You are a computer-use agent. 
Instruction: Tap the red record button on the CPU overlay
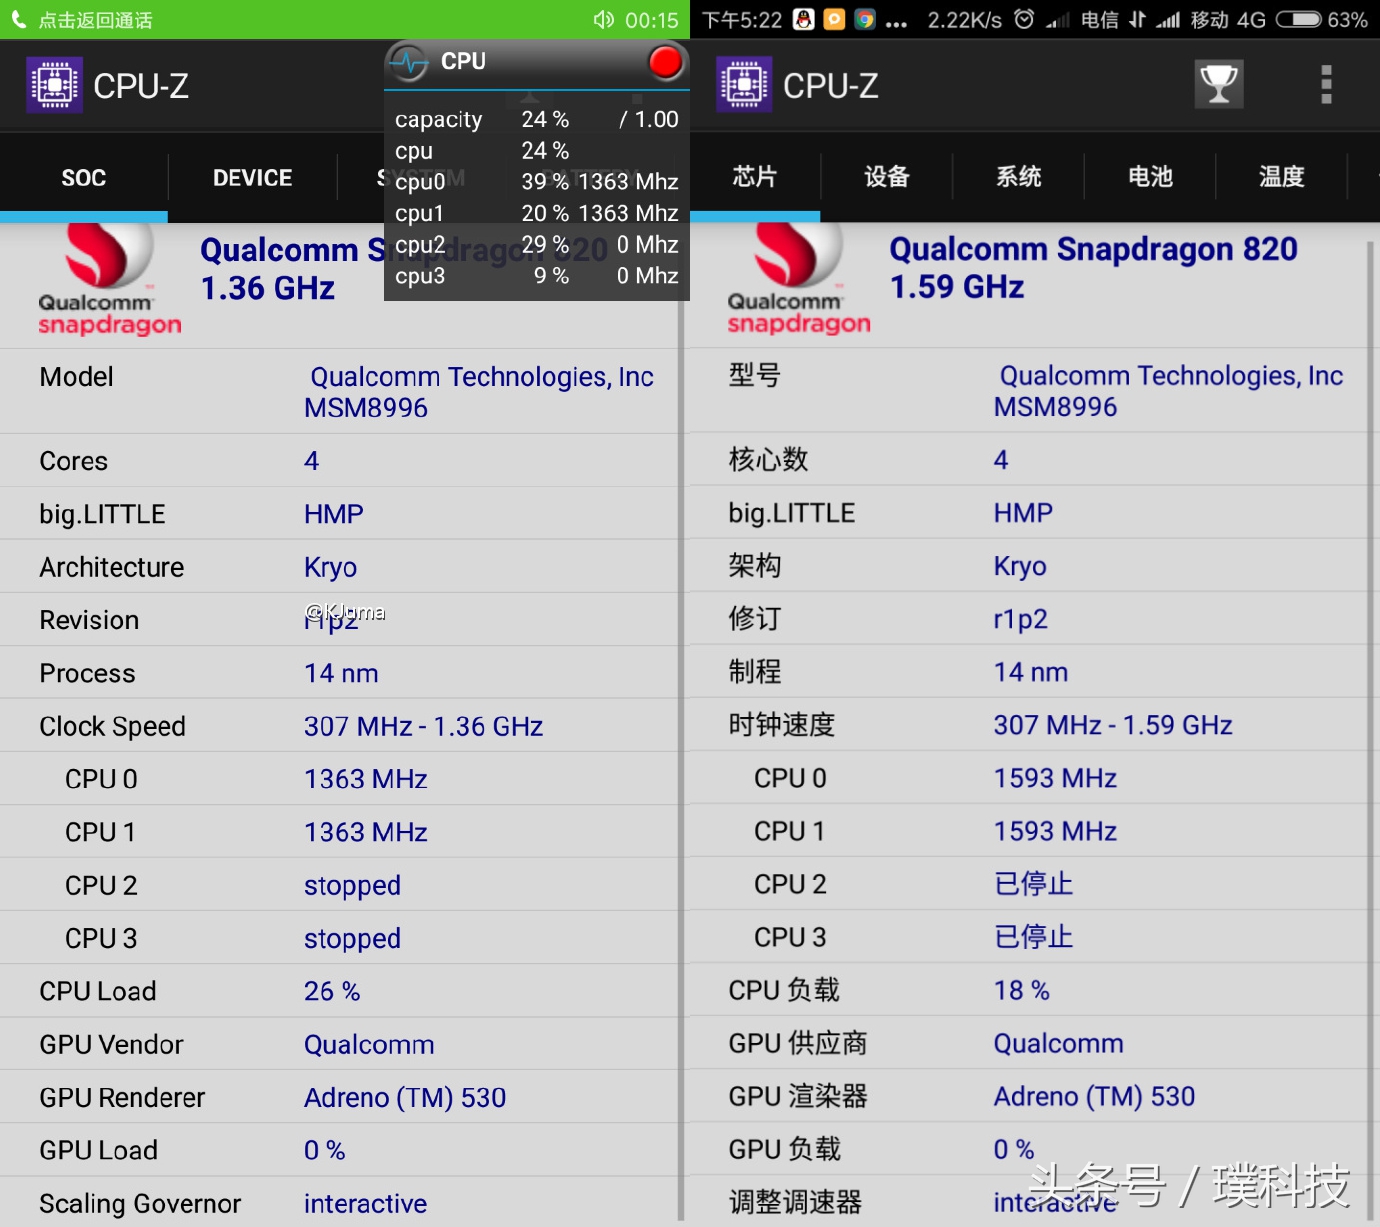tap(665, 62)
